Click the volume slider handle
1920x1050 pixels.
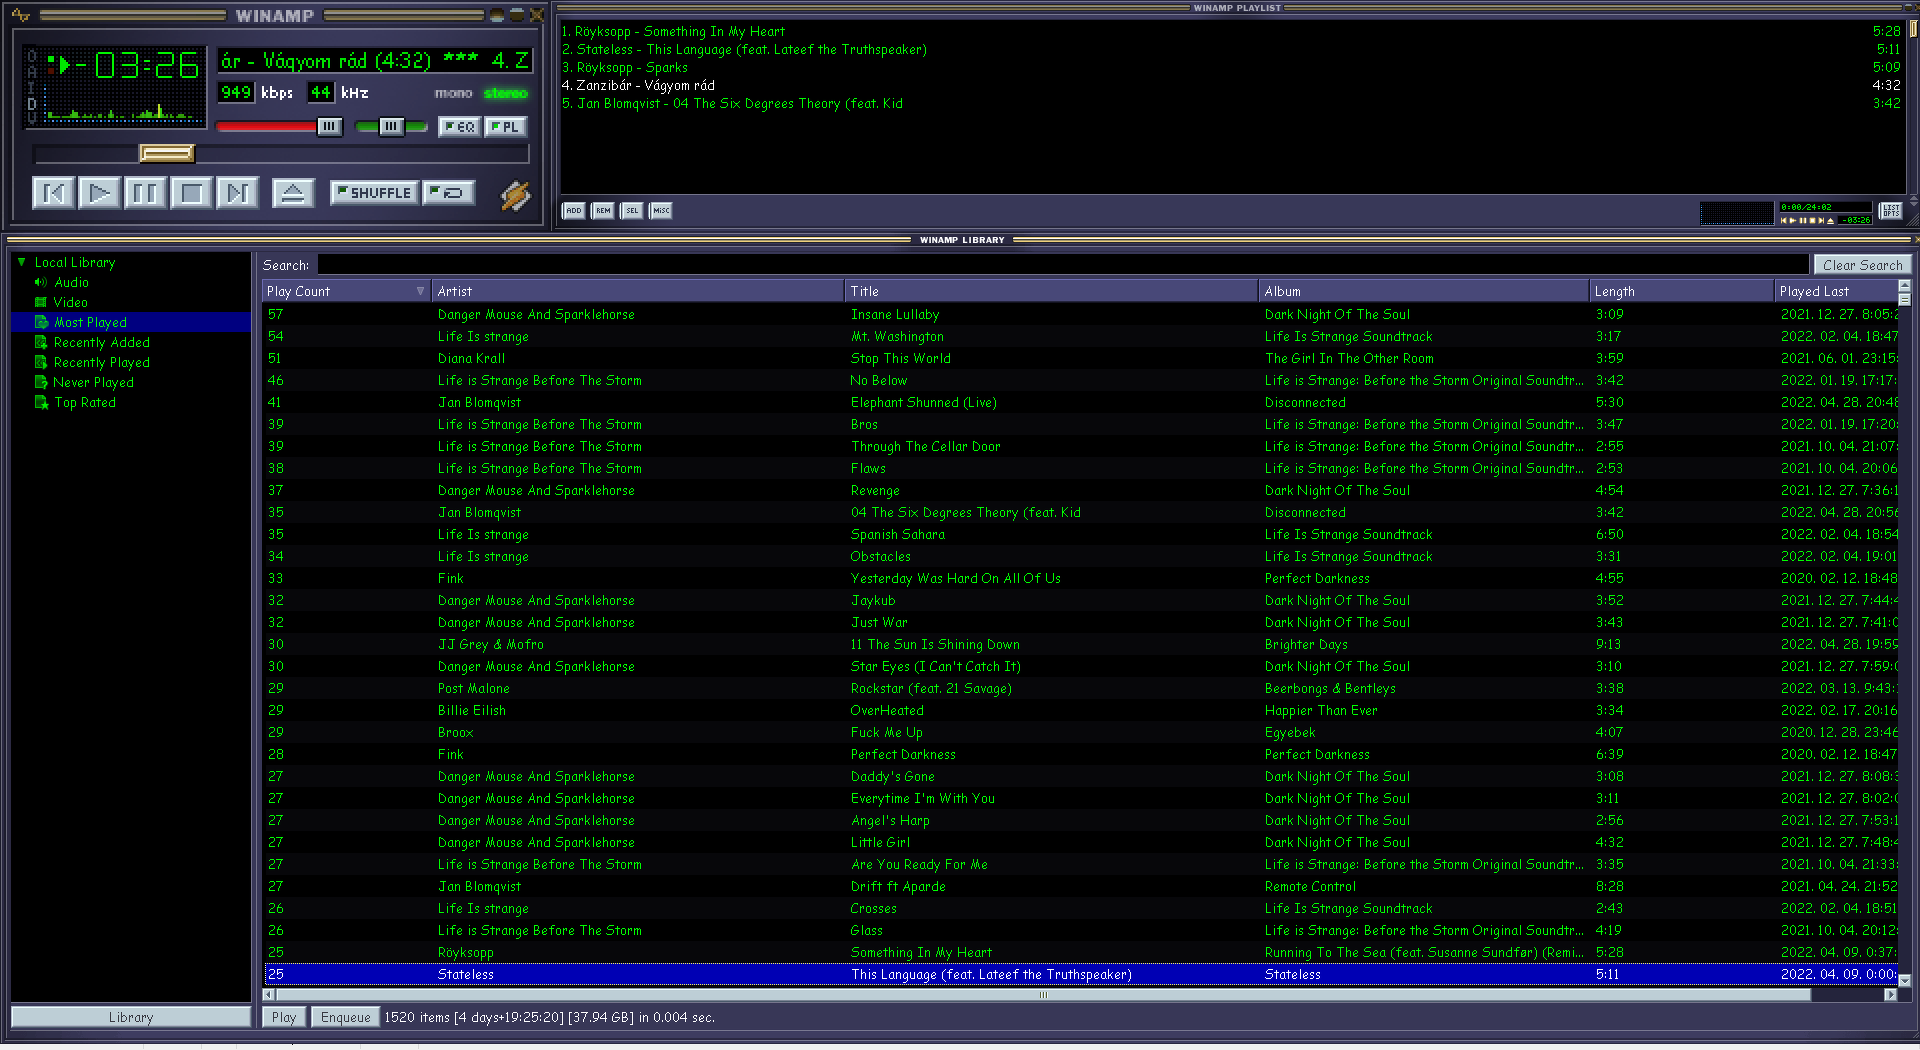pyautogui.click(x=329, y=127)
